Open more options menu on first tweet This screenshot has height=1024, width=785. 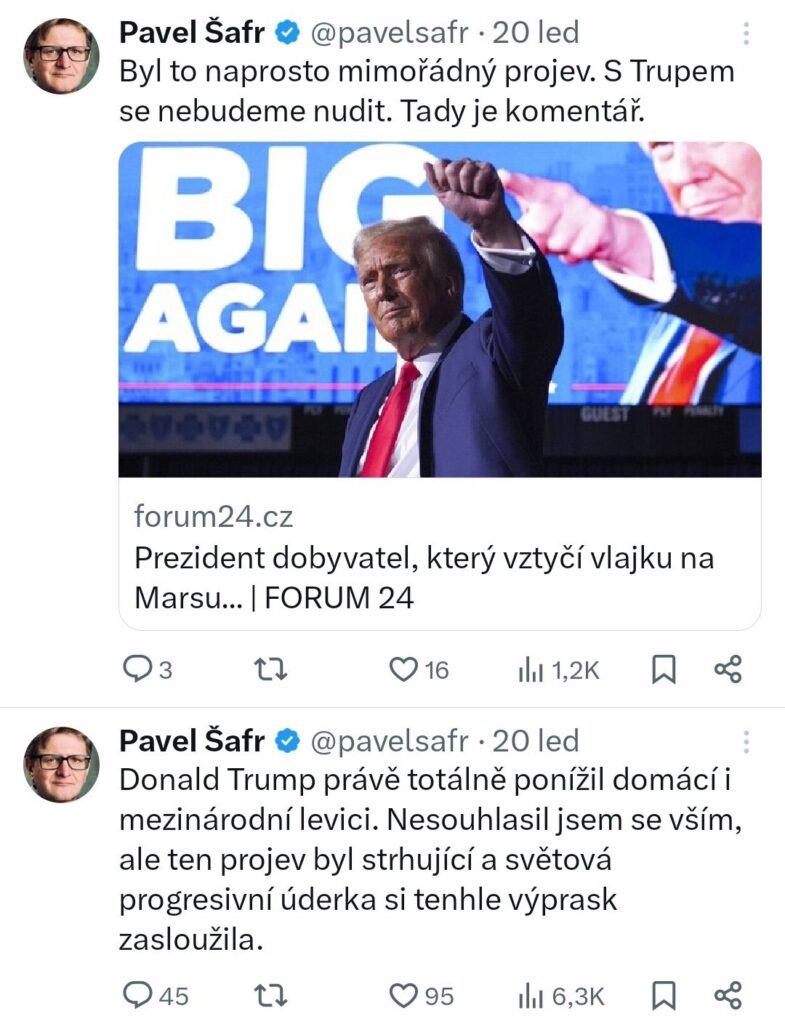point(746,35)
